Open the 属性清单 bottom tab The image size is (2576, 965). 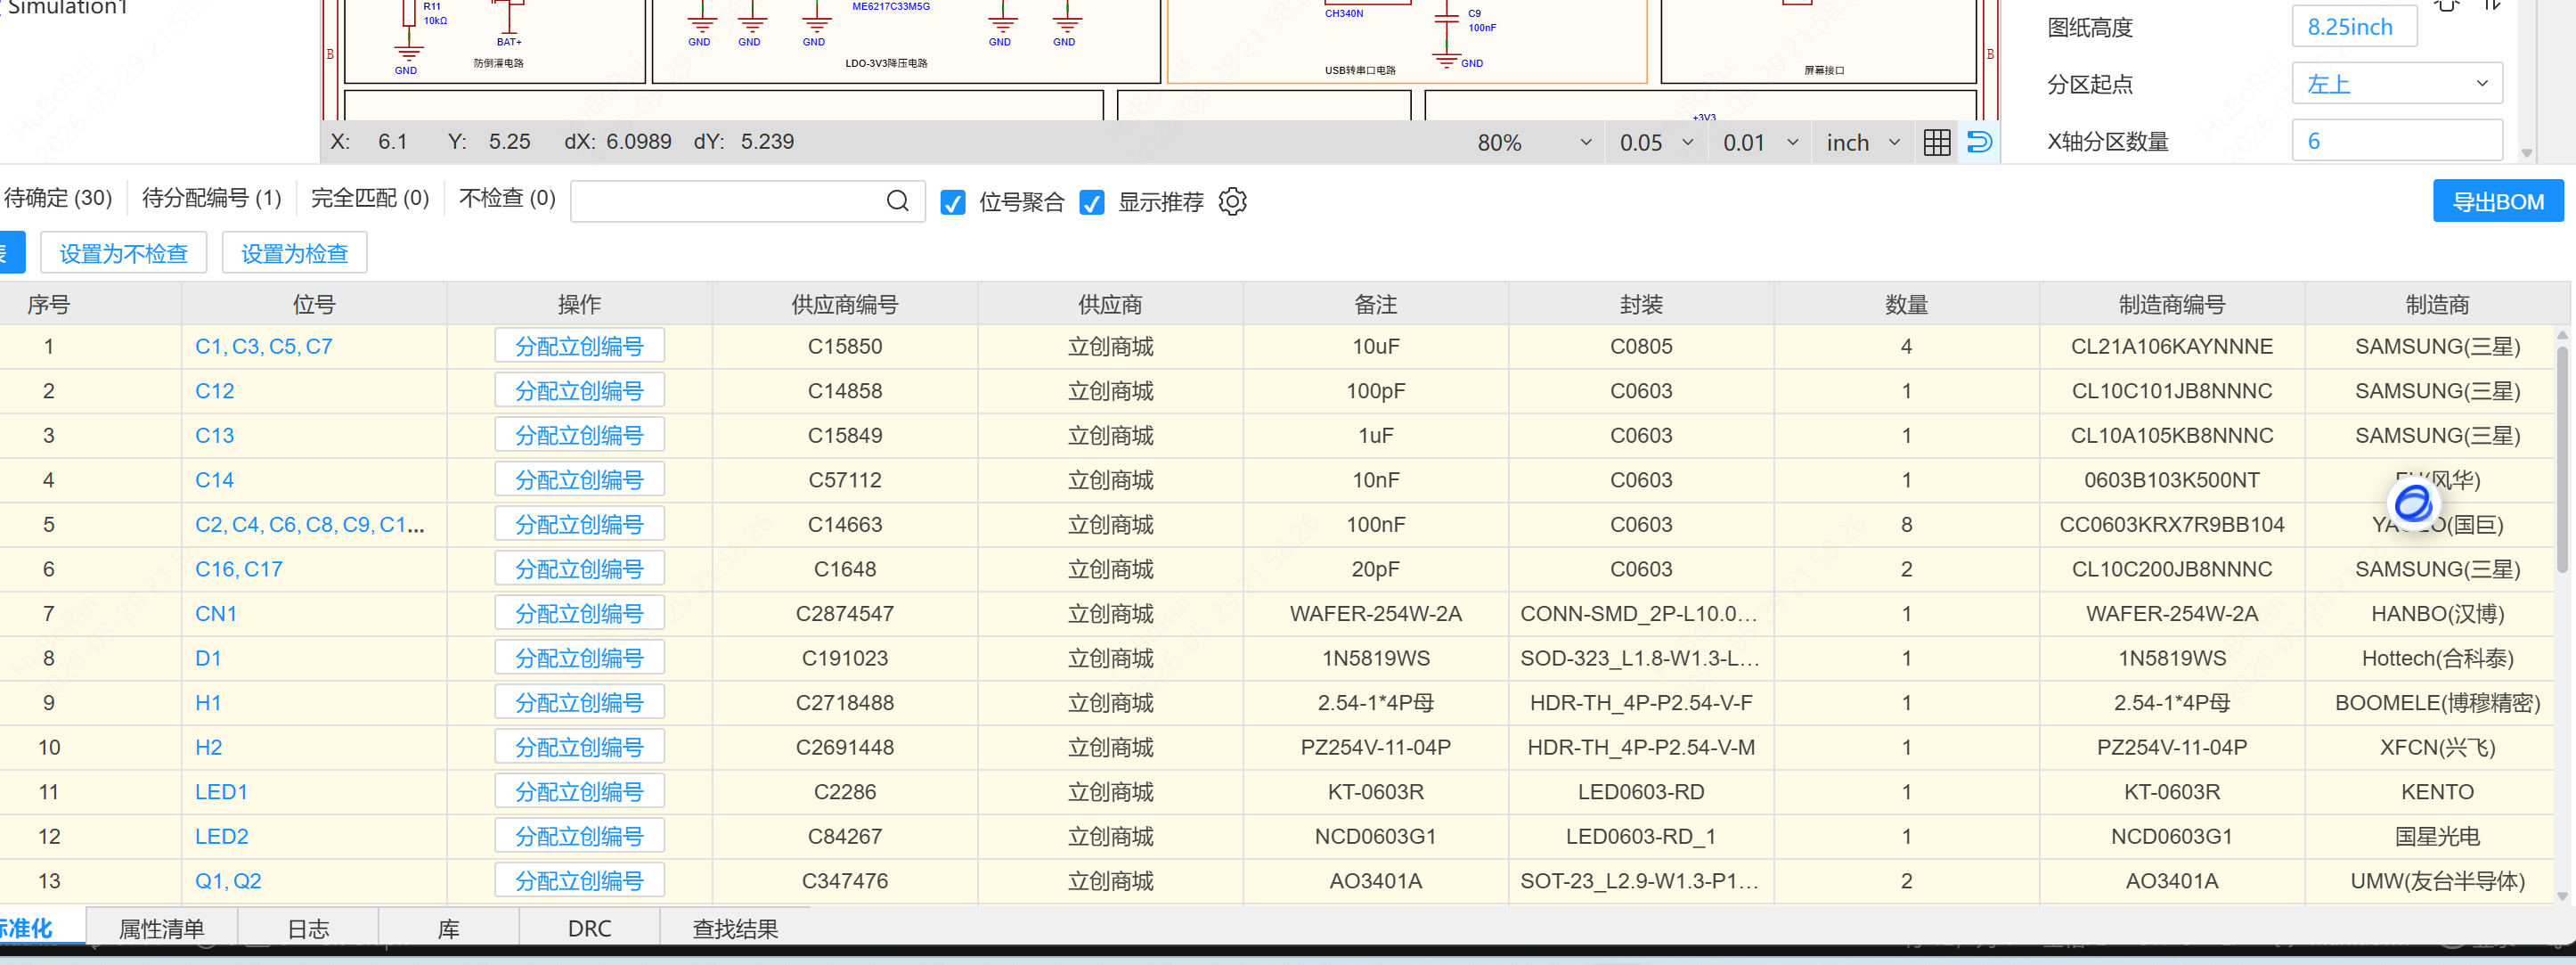161,928
